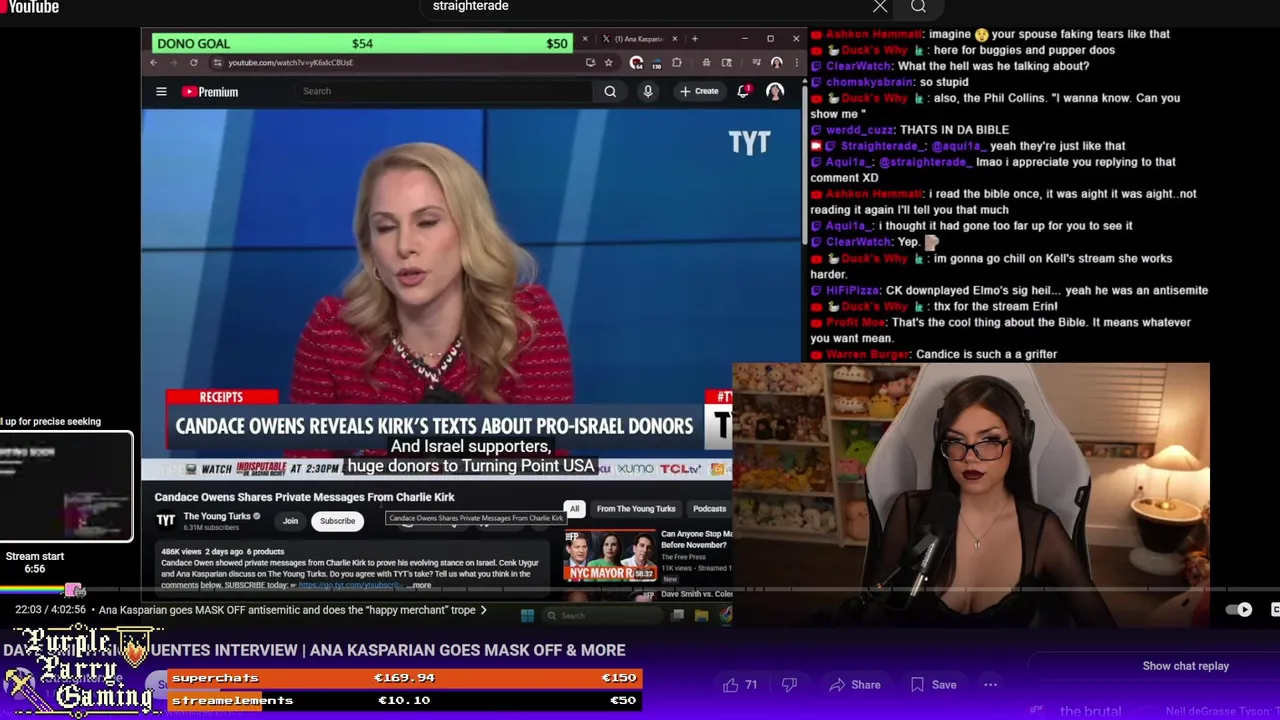Open the NYC Mayor recommended video thumbnail

(x=610, y=556)
